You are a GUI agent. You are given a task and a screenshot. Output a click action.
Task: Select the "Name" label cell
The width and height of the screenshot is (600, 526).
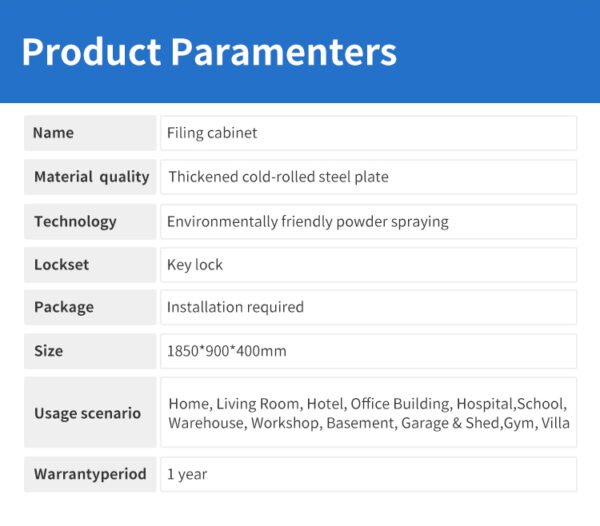click(x=90, y=133)
